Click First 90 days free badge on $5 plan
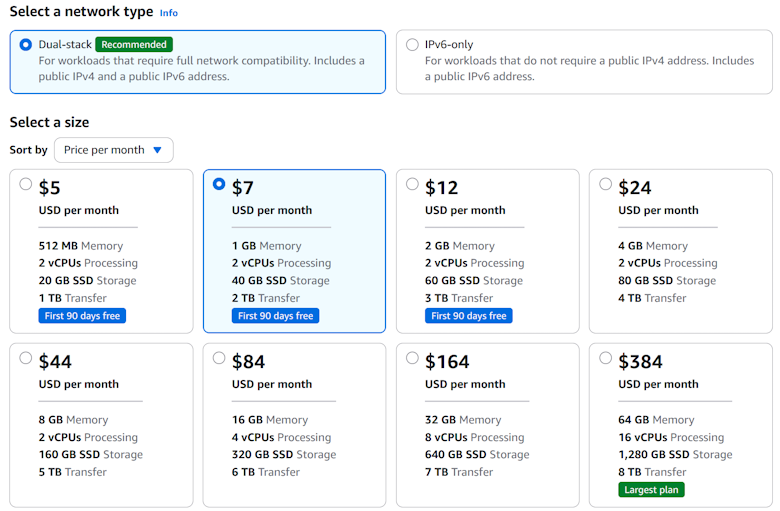This screenshot has width=780, height=511. [82, 316]
